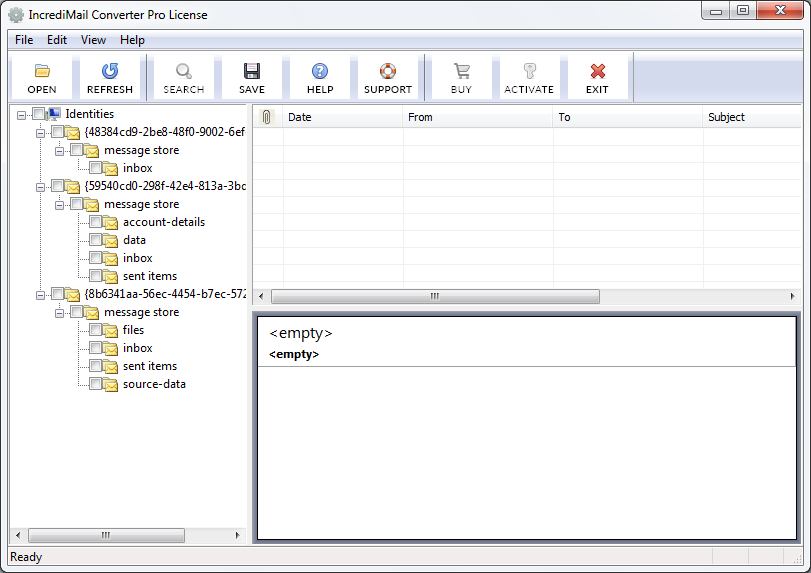This screenshot has width=811, height=573.
Task: Collapse the {59540cd0 identity node
Action: click(x=40, y=187)
